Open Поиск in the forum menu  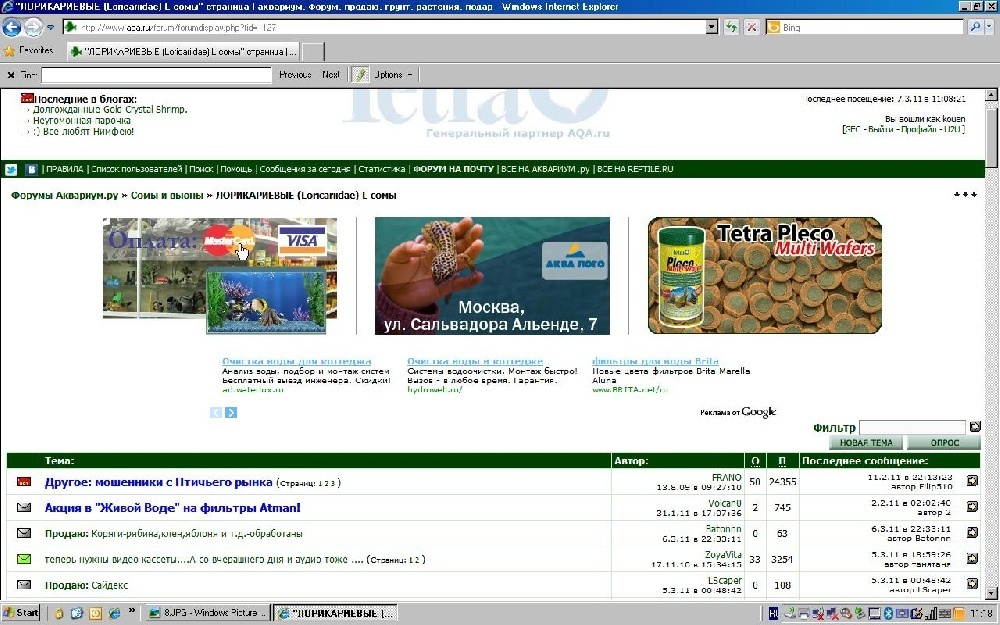[x=201, y=169]
